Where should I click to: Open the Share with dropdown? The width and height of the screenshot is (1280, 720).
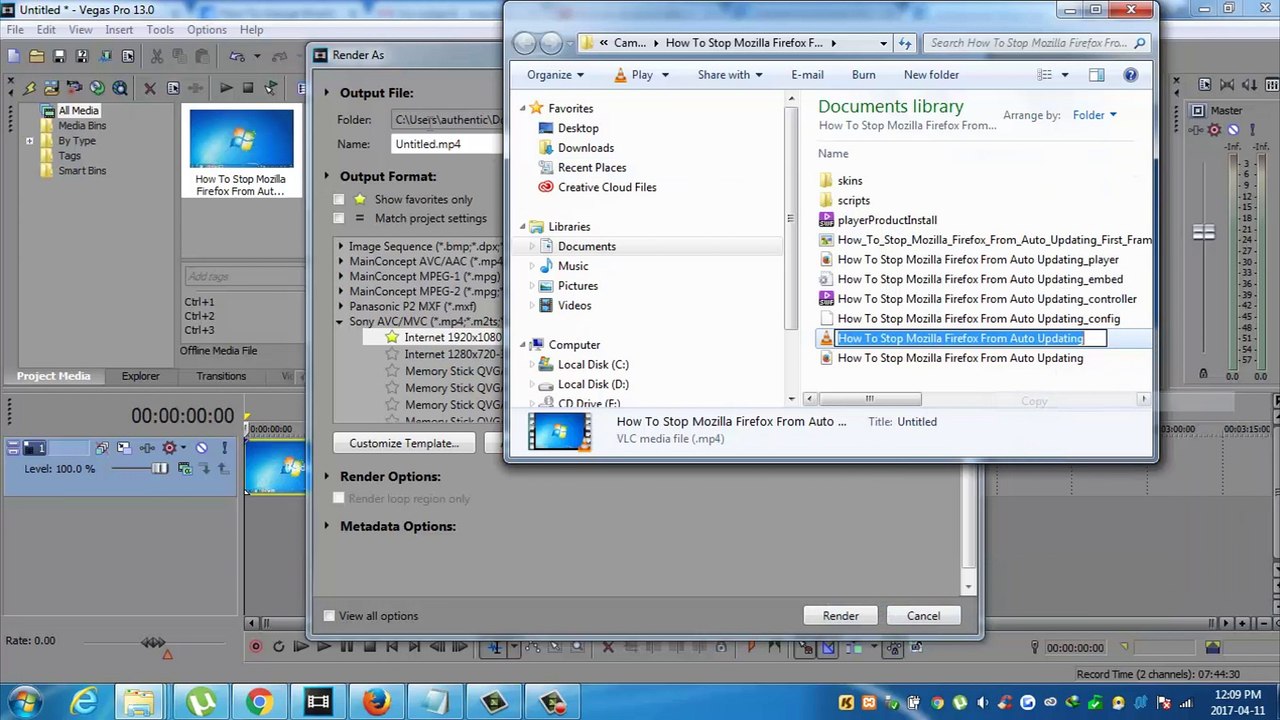[x=730, y=75]
